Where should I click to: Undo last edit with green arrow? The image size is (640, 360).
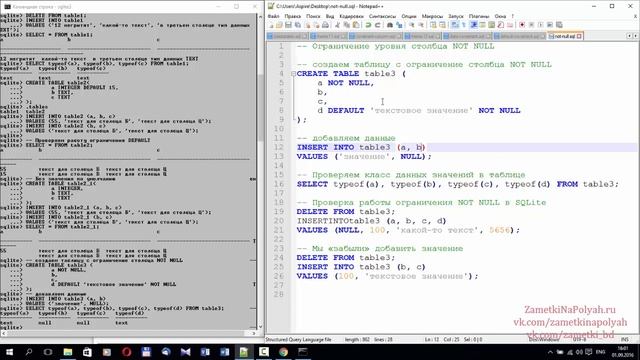coord(368,25)
